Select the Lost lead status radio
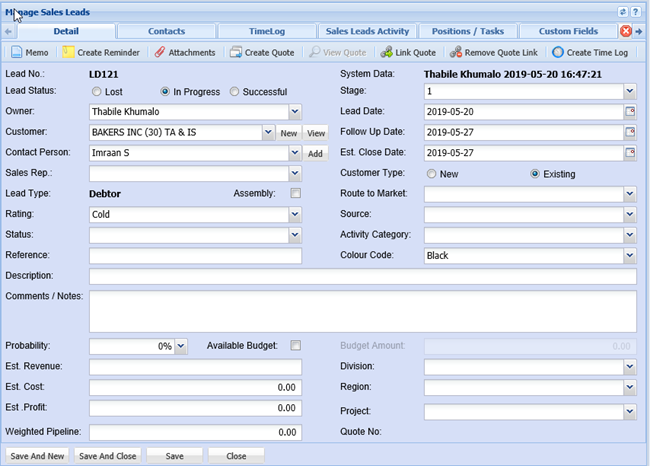This screenshot has height=466, width=650. (x=94, y=92)
